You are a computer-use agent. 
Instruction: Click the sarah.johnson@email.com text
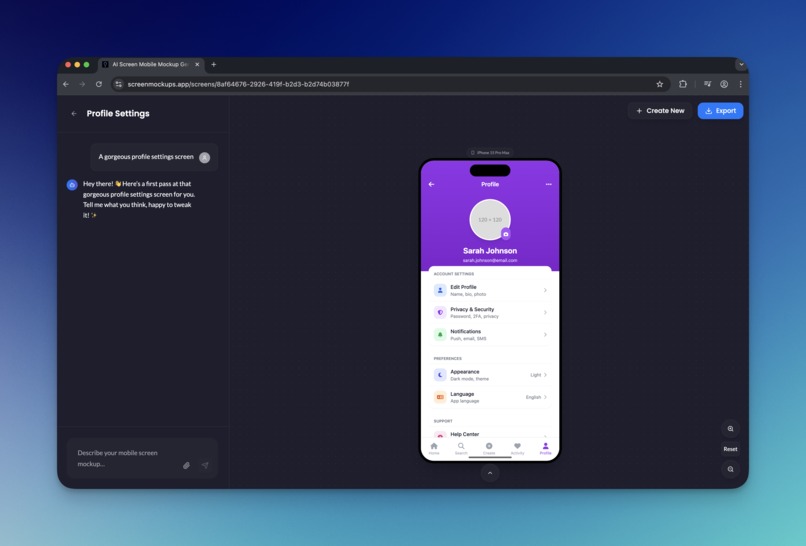click(x=490, y=261)
